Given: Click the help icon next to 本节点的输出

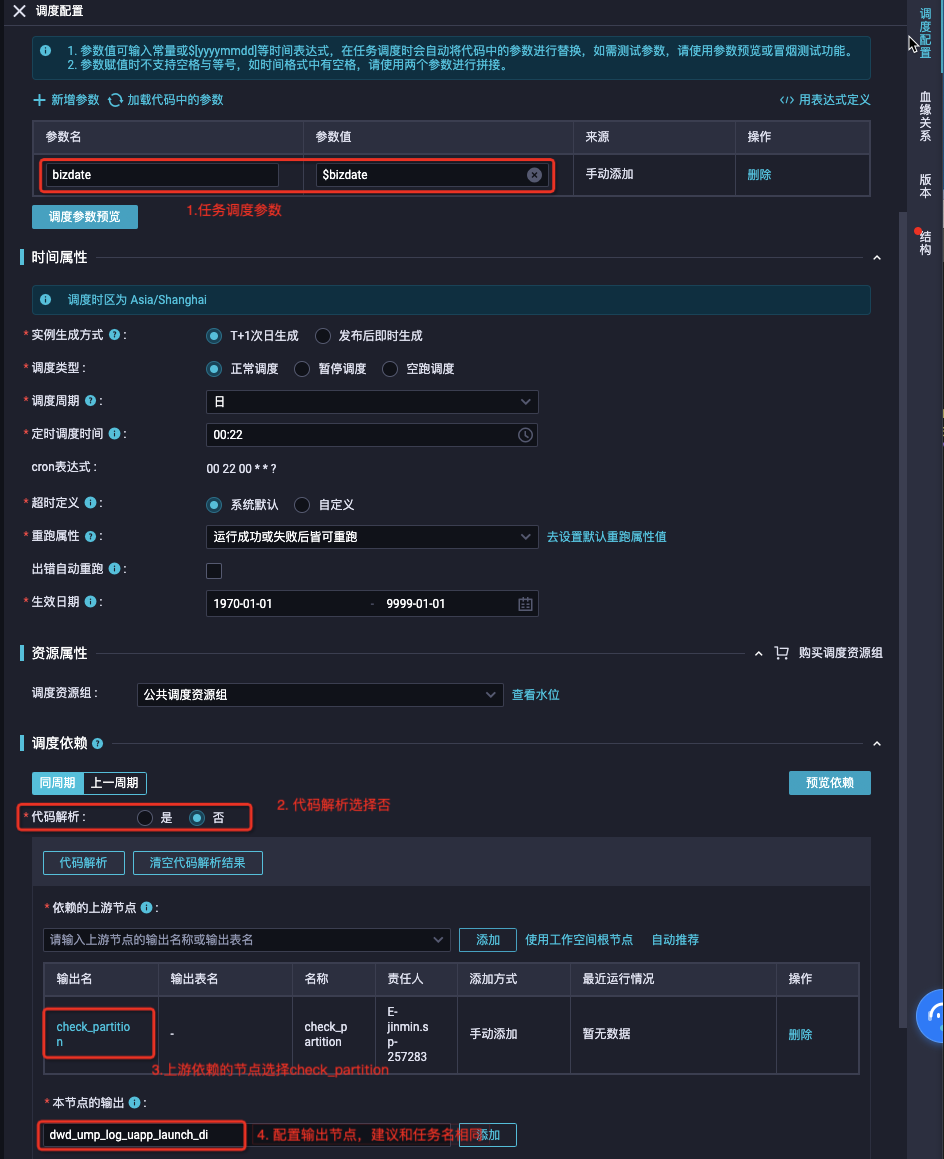Looking at the screenshot, I should click(x=135, y=1102).
